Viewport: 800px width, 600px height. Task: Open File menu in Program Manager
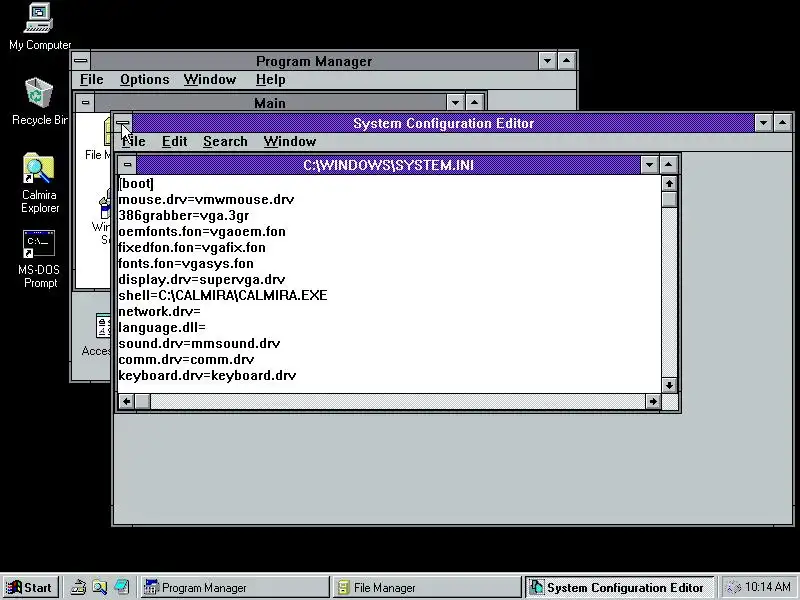pos(92,80)
